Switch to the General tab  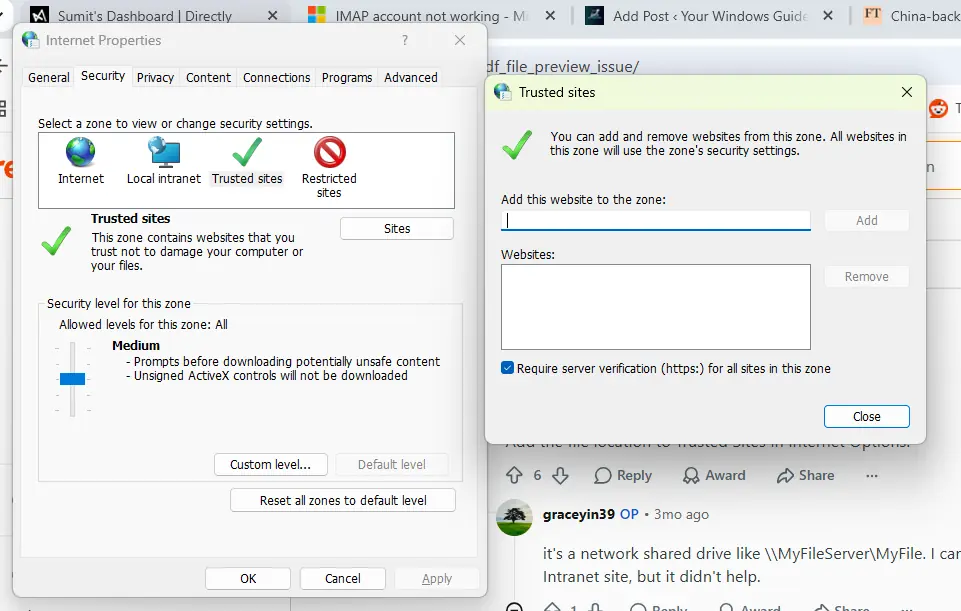point(49,78)
